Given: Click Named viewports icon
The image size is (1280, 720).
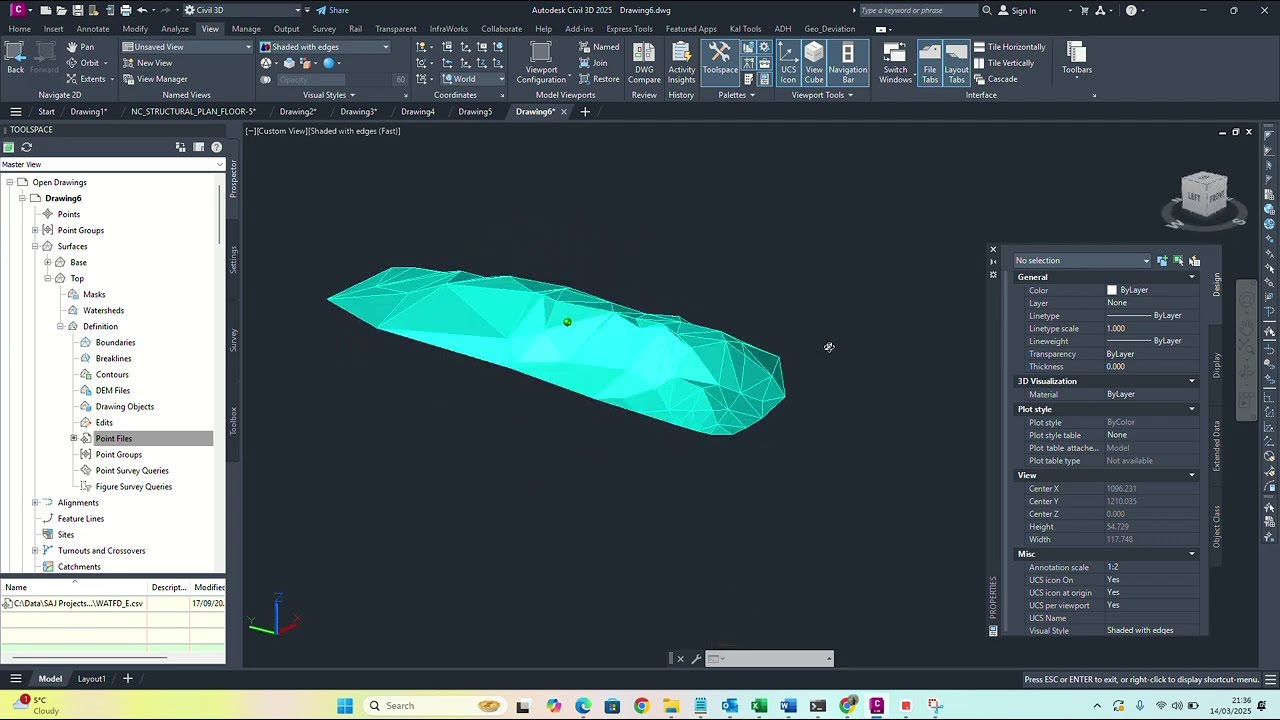Looking at the screenshot, I should 598,47.
